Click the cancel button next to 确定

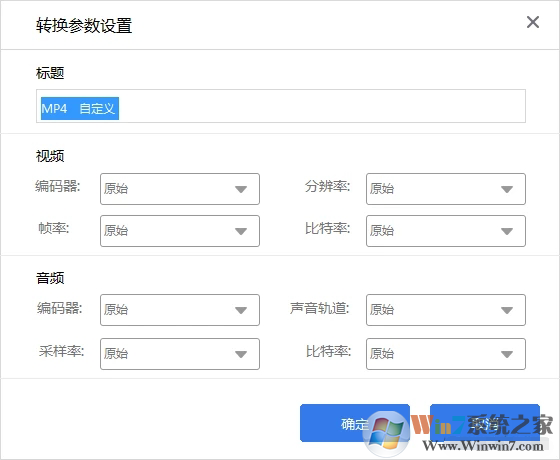(485, 423)
